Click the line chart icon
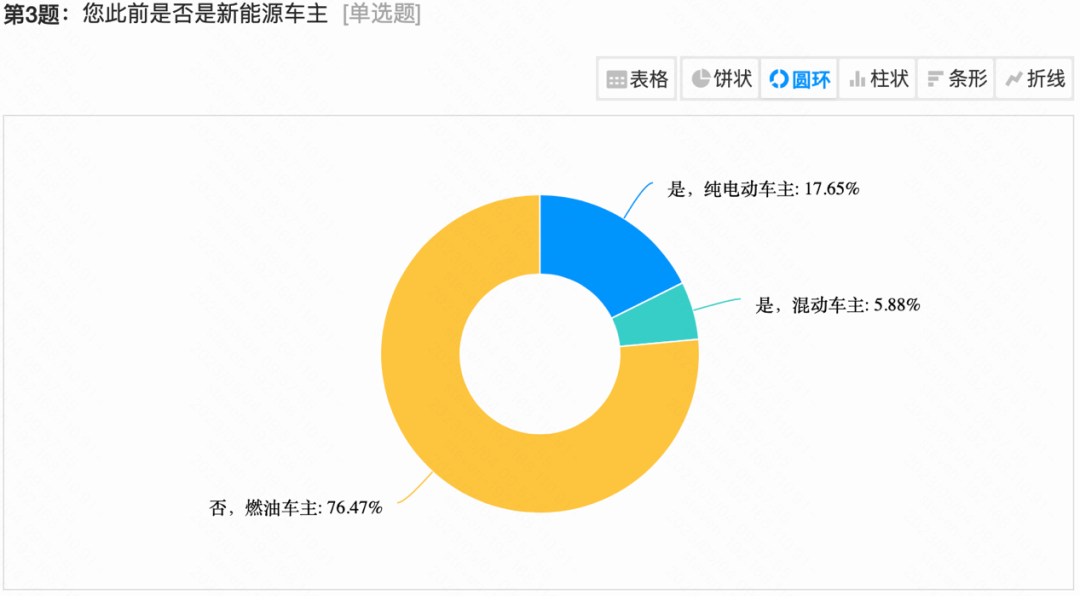This screenshot has height=596, width=1080. pos(1013,79)
